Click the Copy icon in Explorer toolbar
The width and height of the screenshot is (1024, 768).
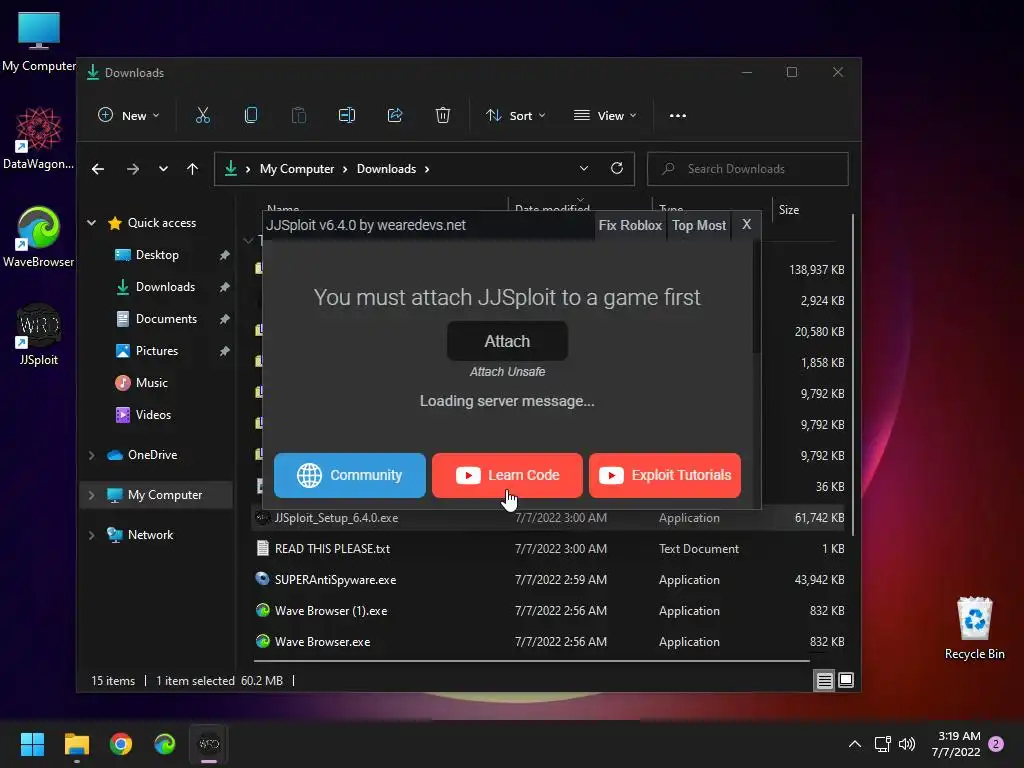click(x=251, y=116)
